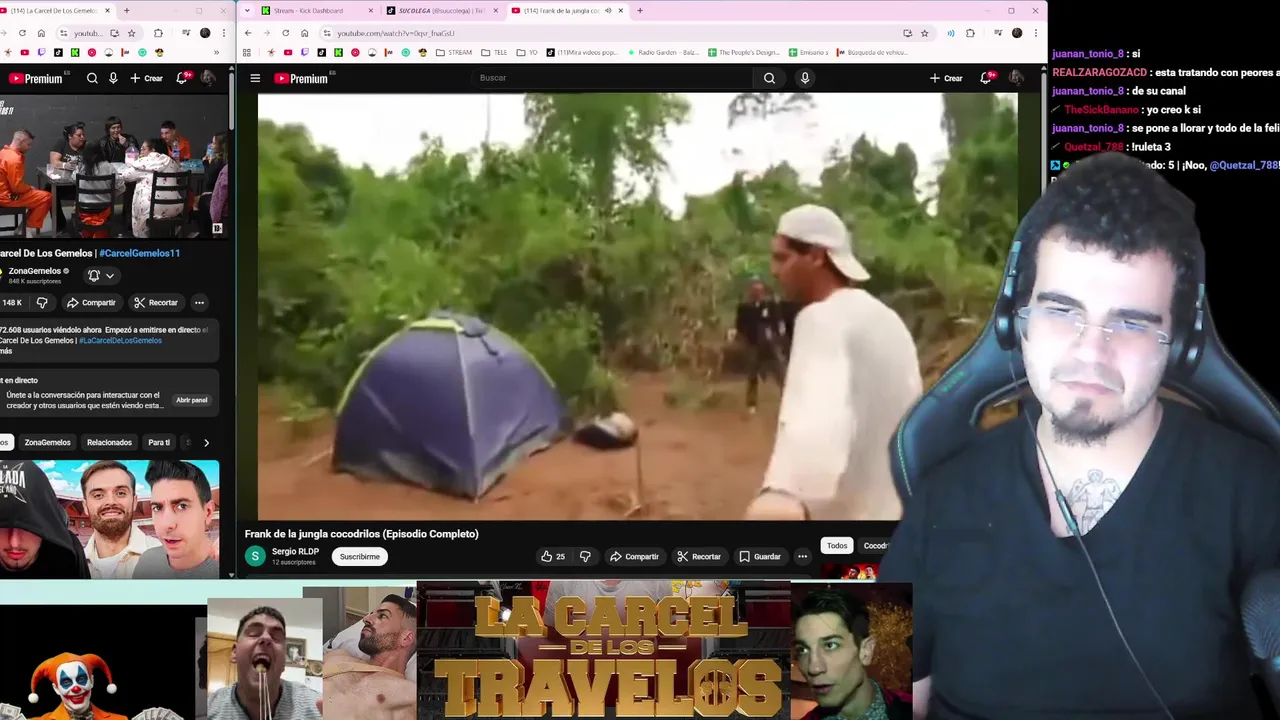
Task: Click Compartir under Frank de la jungla video
Action: click(634, 556)
